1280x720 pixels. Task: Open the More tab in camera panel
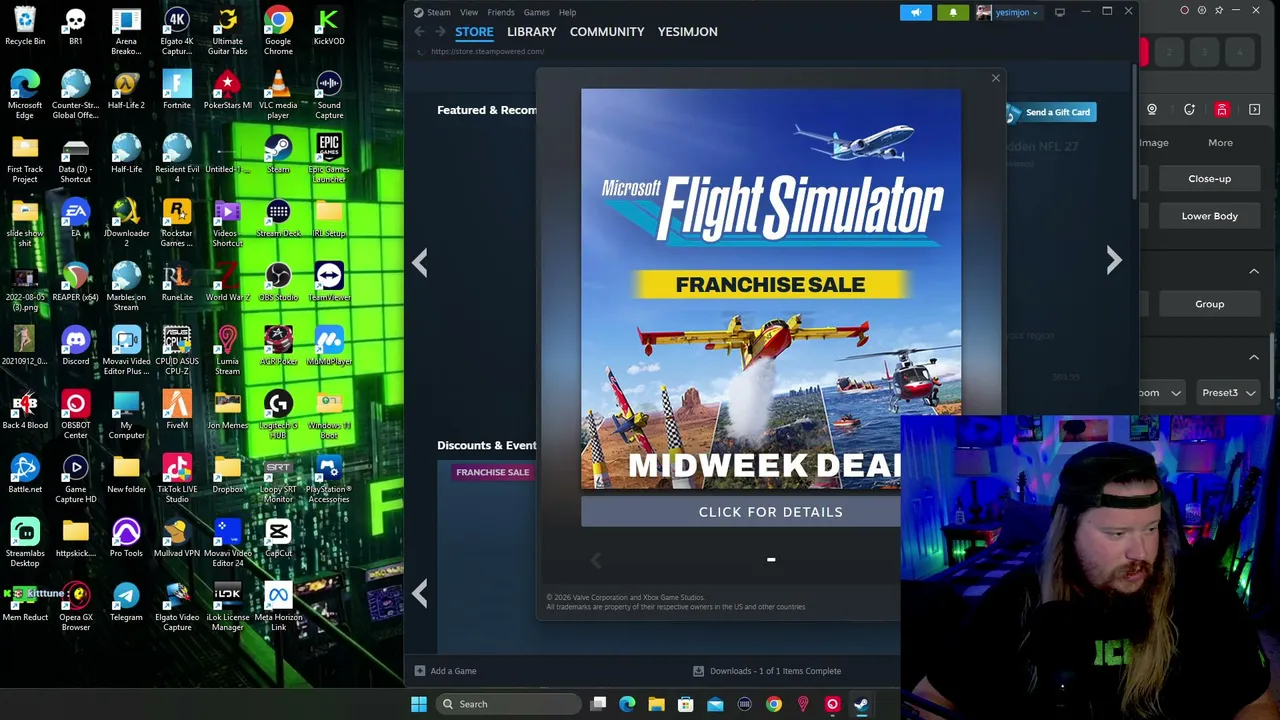1220,143
